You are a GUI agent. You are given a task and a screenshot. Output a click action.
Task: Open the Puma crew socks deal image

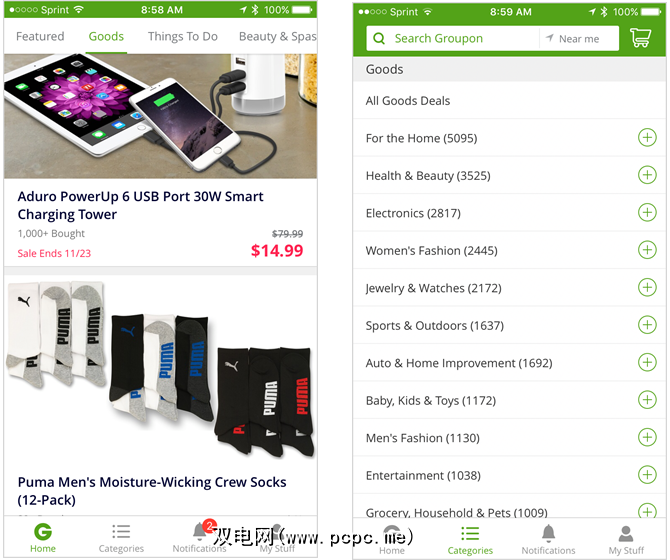click(x=161, y=369)
